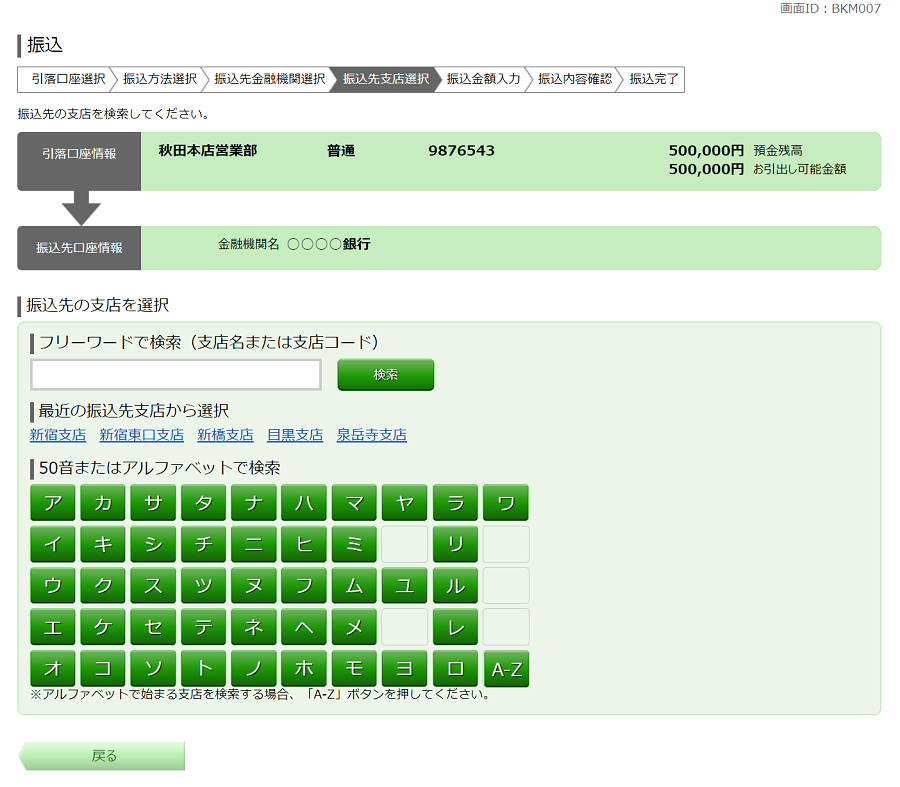
Task: Select the ツ kana button
Action: pos(204,586)
